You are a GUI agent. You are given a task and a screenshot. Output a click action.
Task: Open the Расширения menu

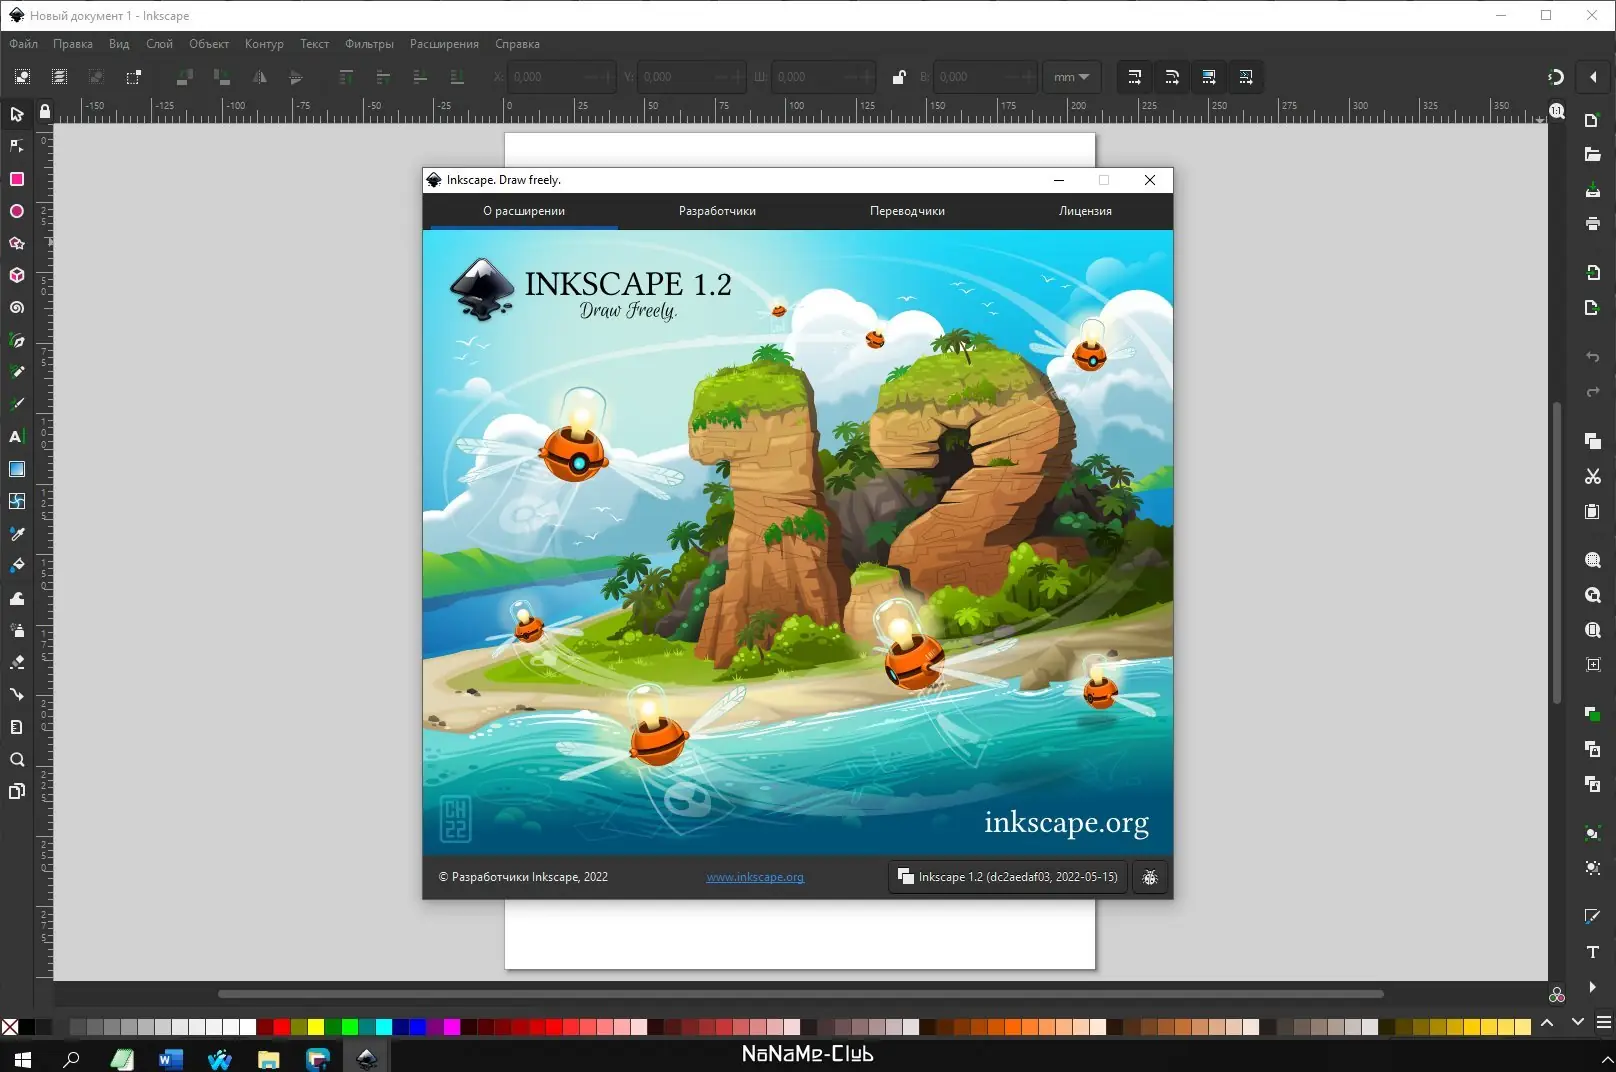pos(444,44)
